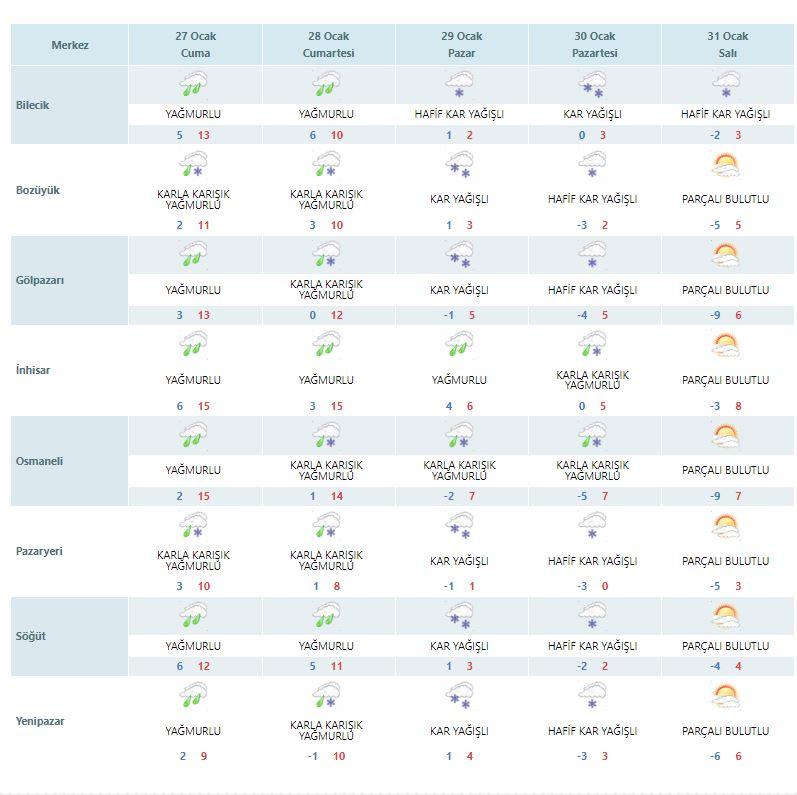Image resolution: width=797 pixels, height=795 pixels.
Task: Open the Gölpazarı district row label
Action: click(40, 280)
